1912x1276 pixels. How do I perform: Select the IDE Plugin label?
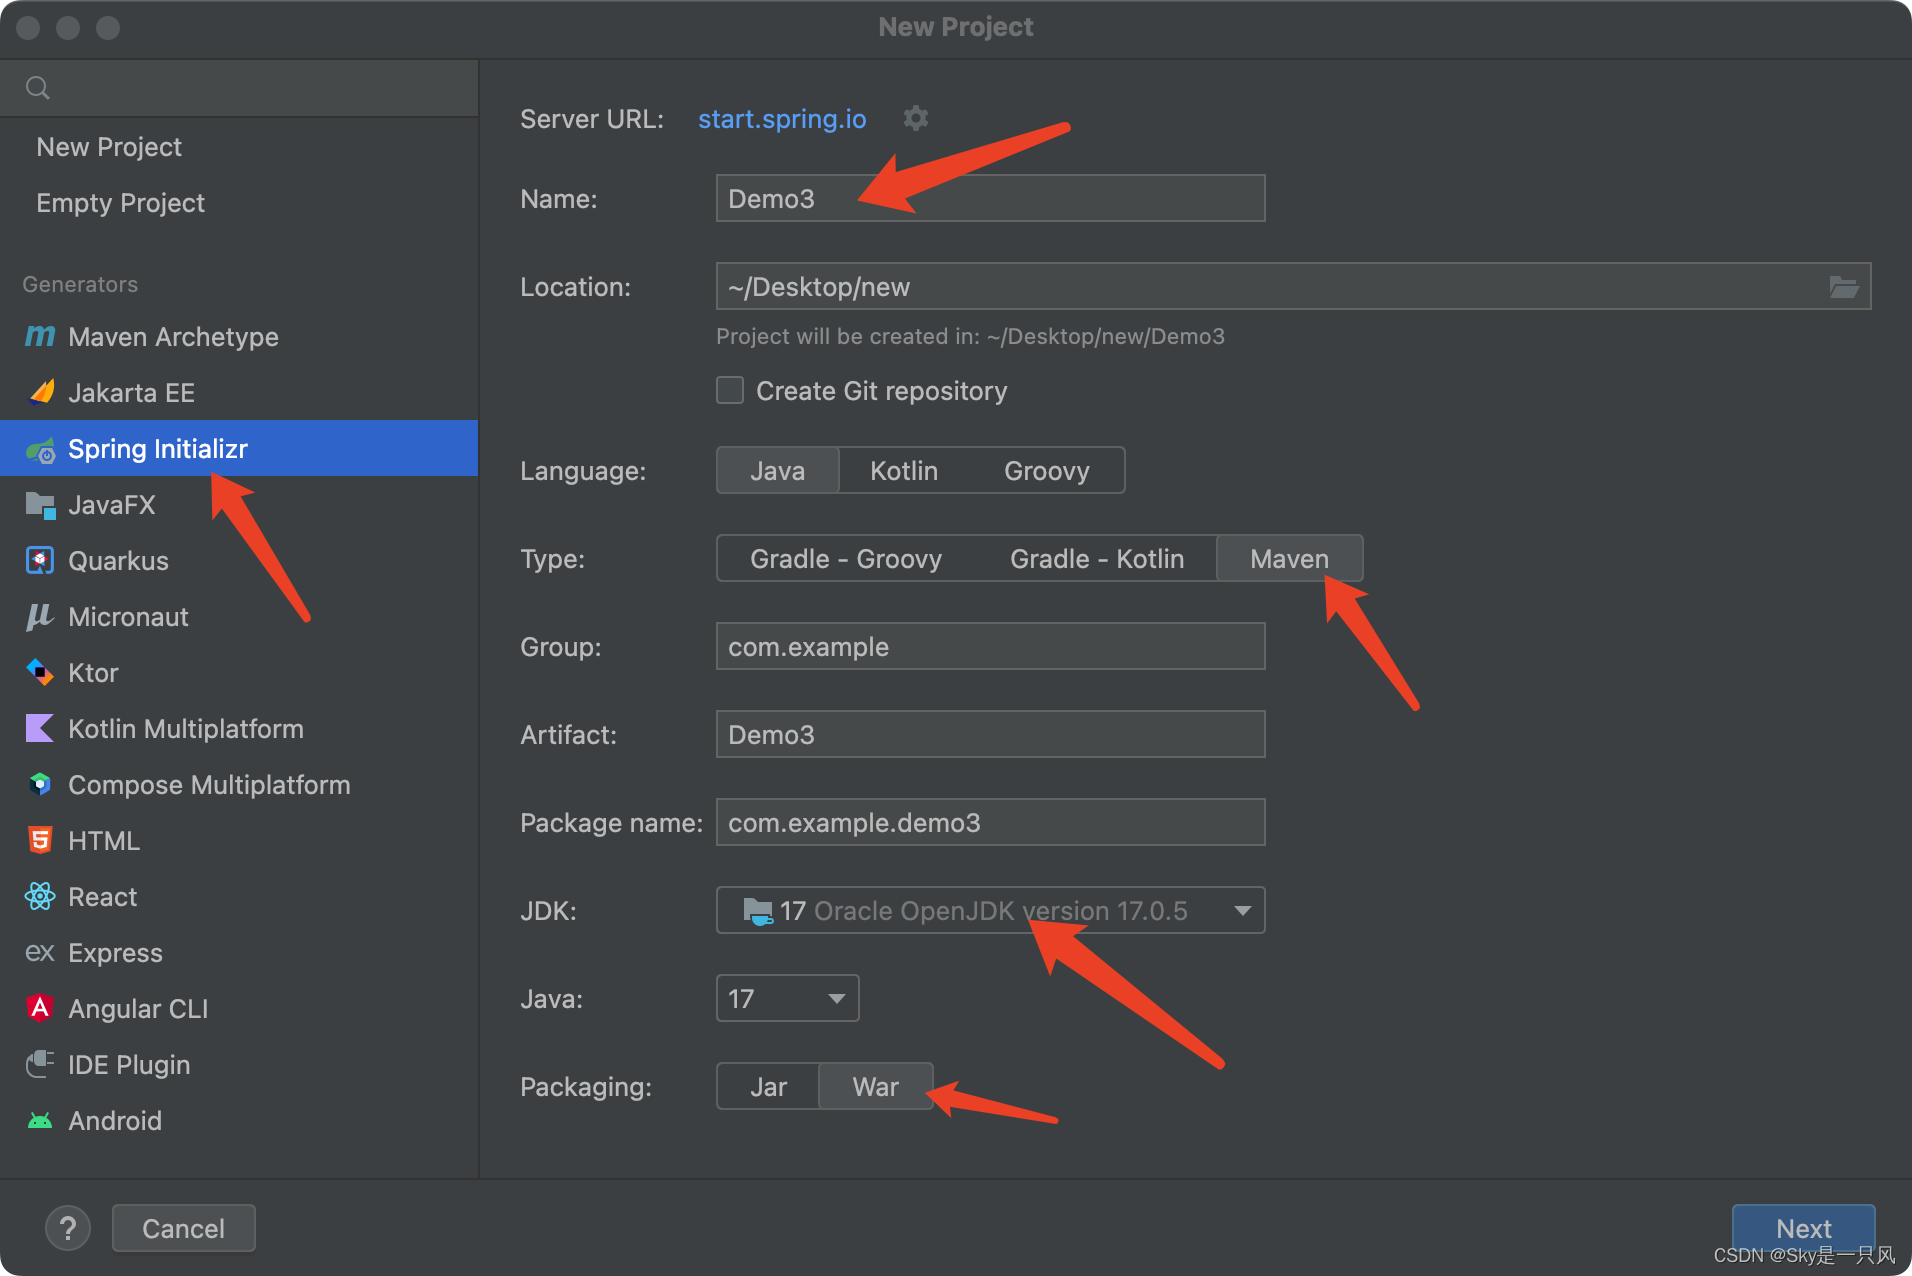129,1065
